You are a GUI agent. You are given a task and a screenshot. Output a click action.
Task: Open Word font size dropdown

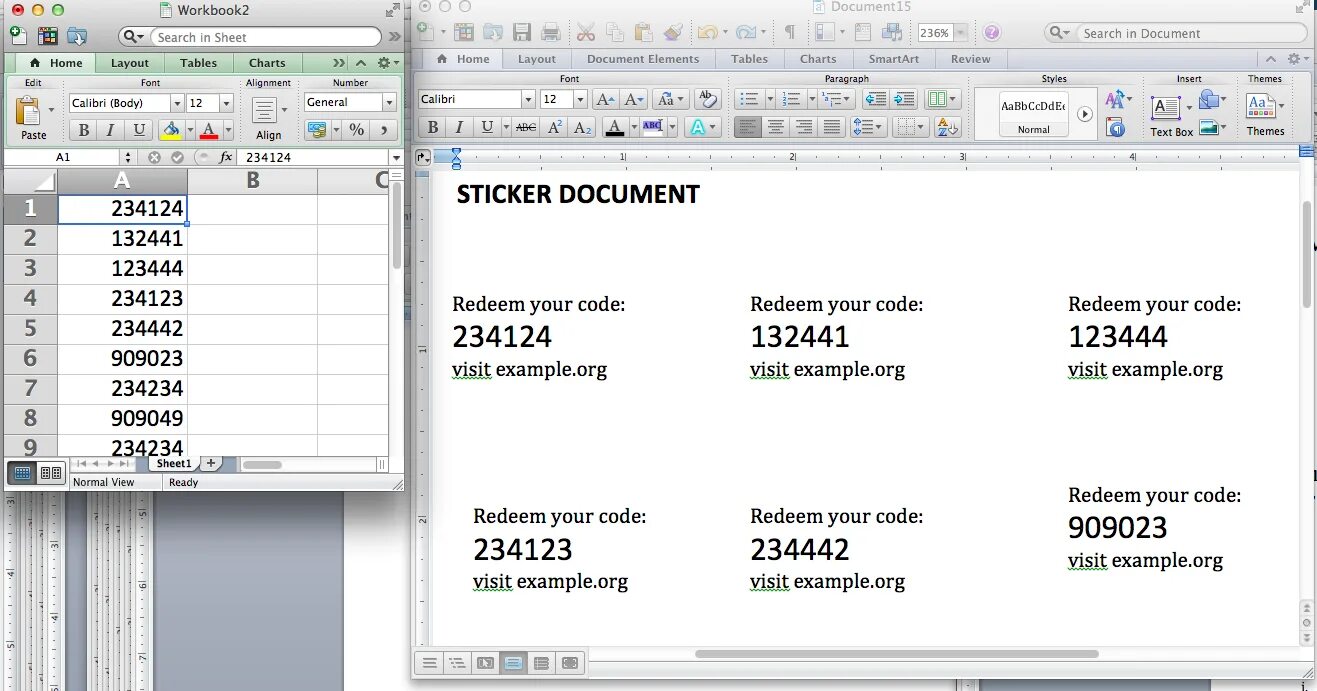(579, 99)
